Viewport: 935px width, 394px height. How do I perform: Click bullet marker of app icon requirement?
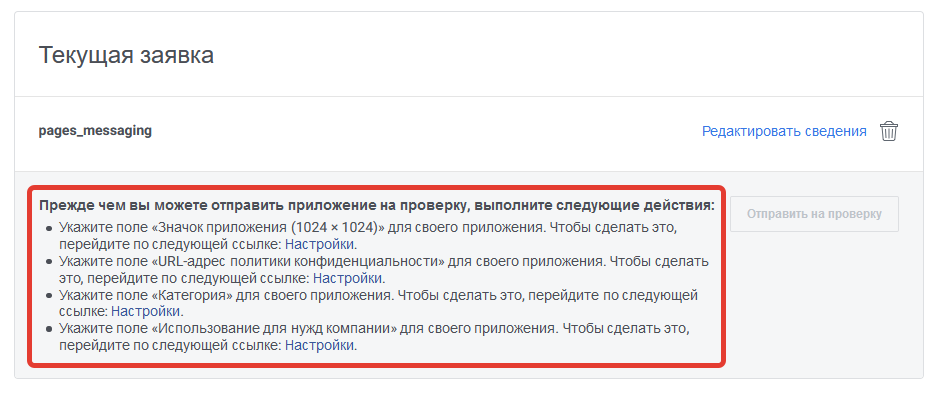click(48, 228)
